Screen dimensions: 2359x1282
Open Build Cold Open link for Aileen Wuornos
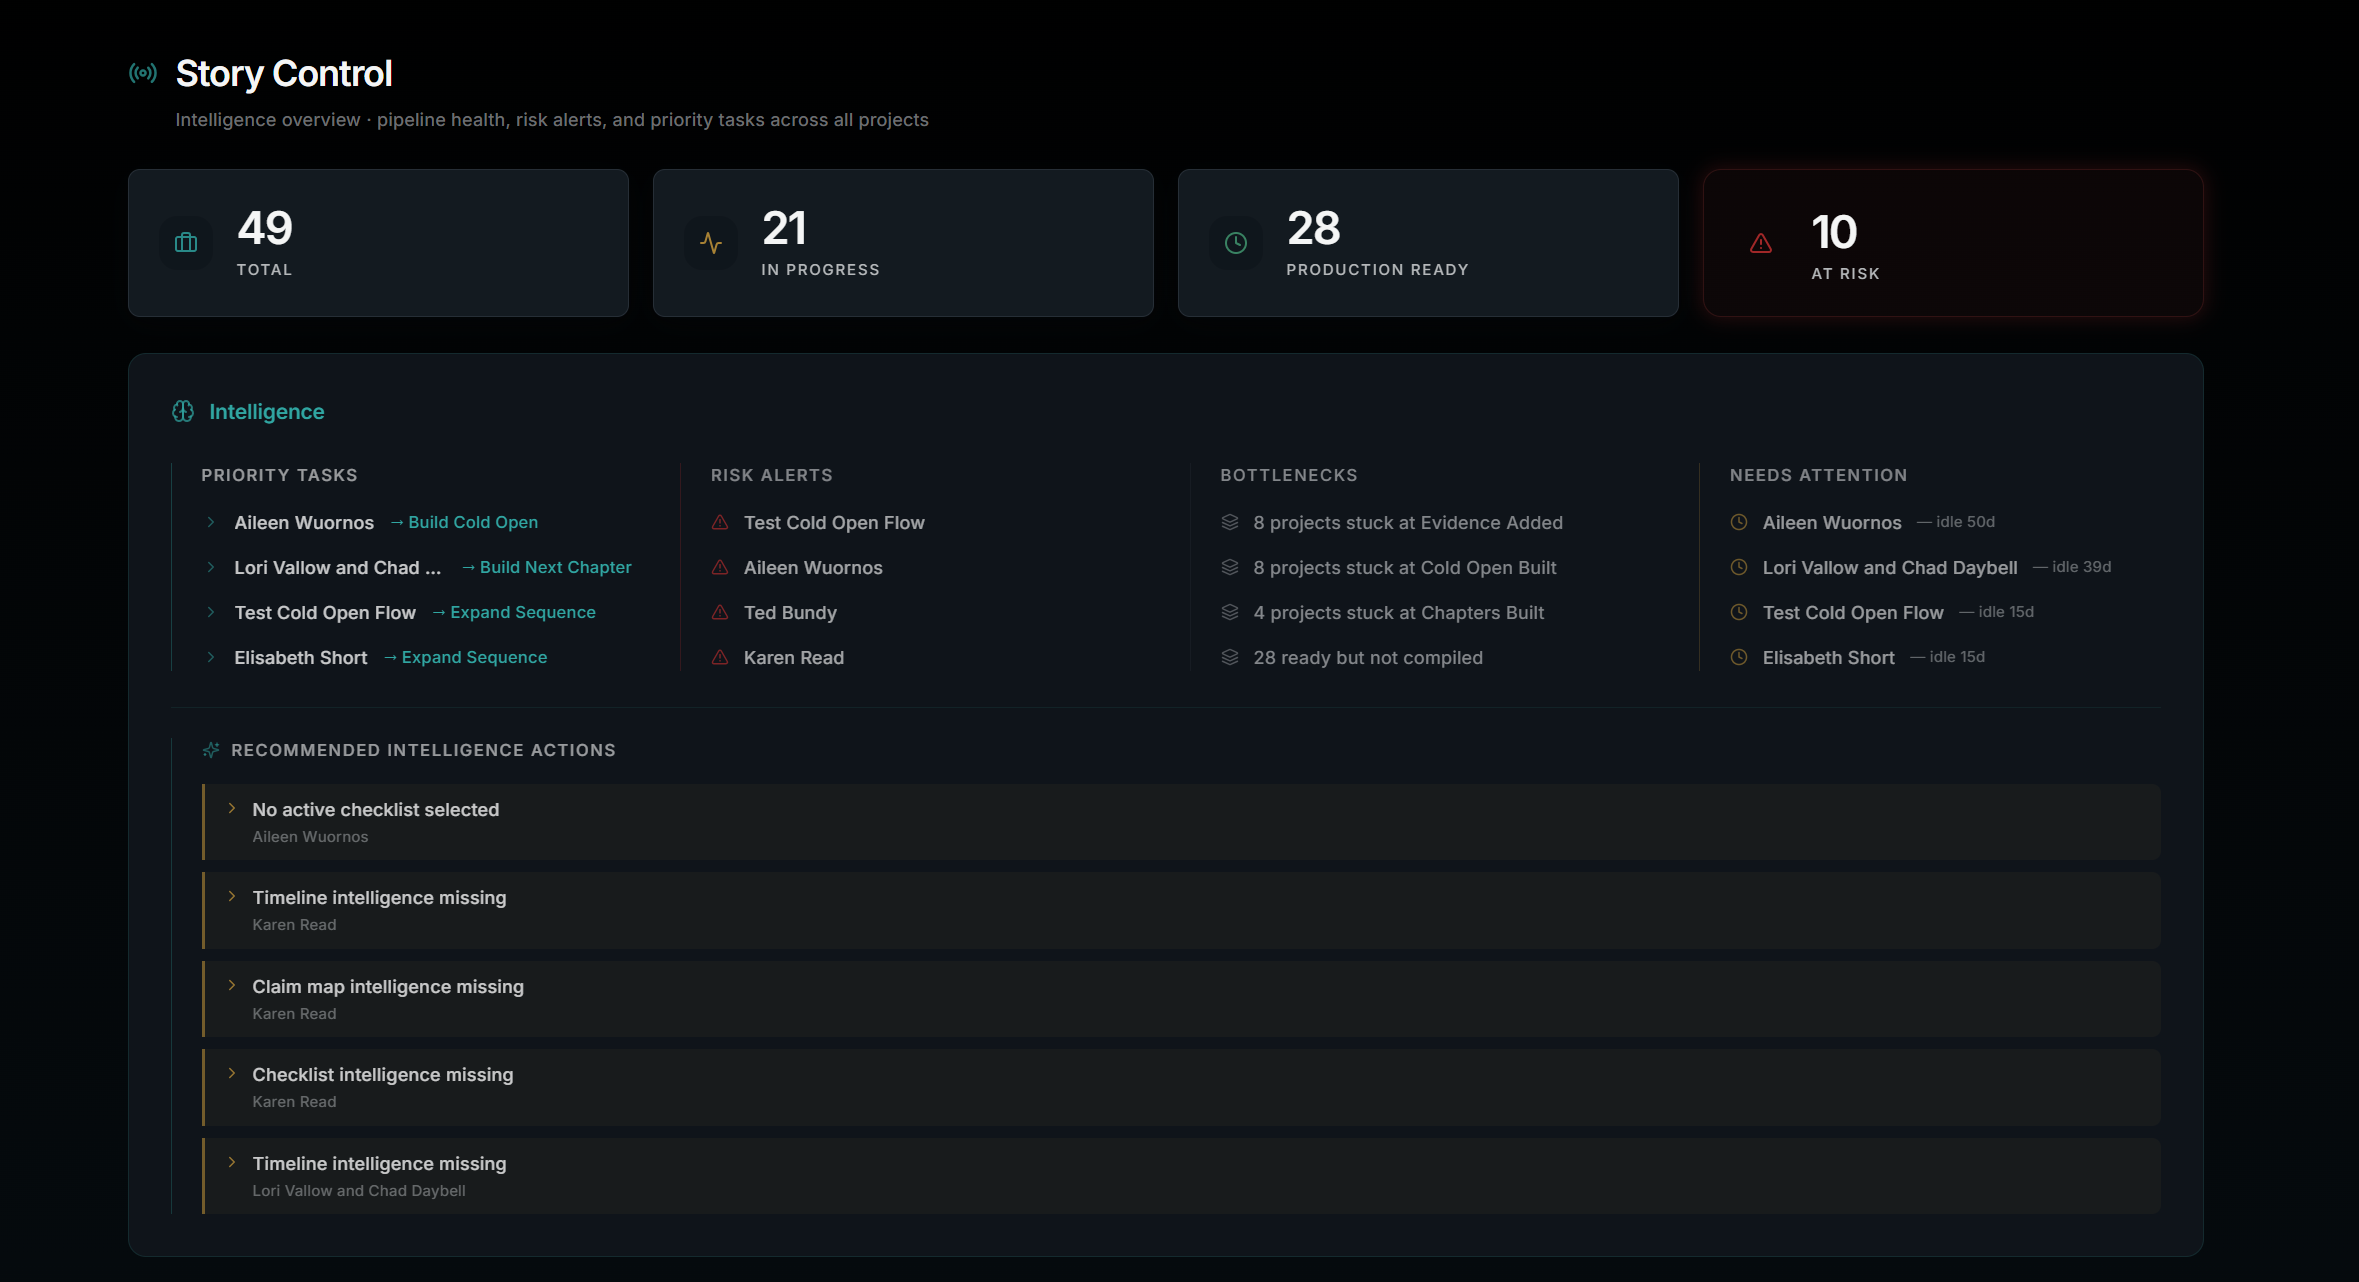click(472, 522)
